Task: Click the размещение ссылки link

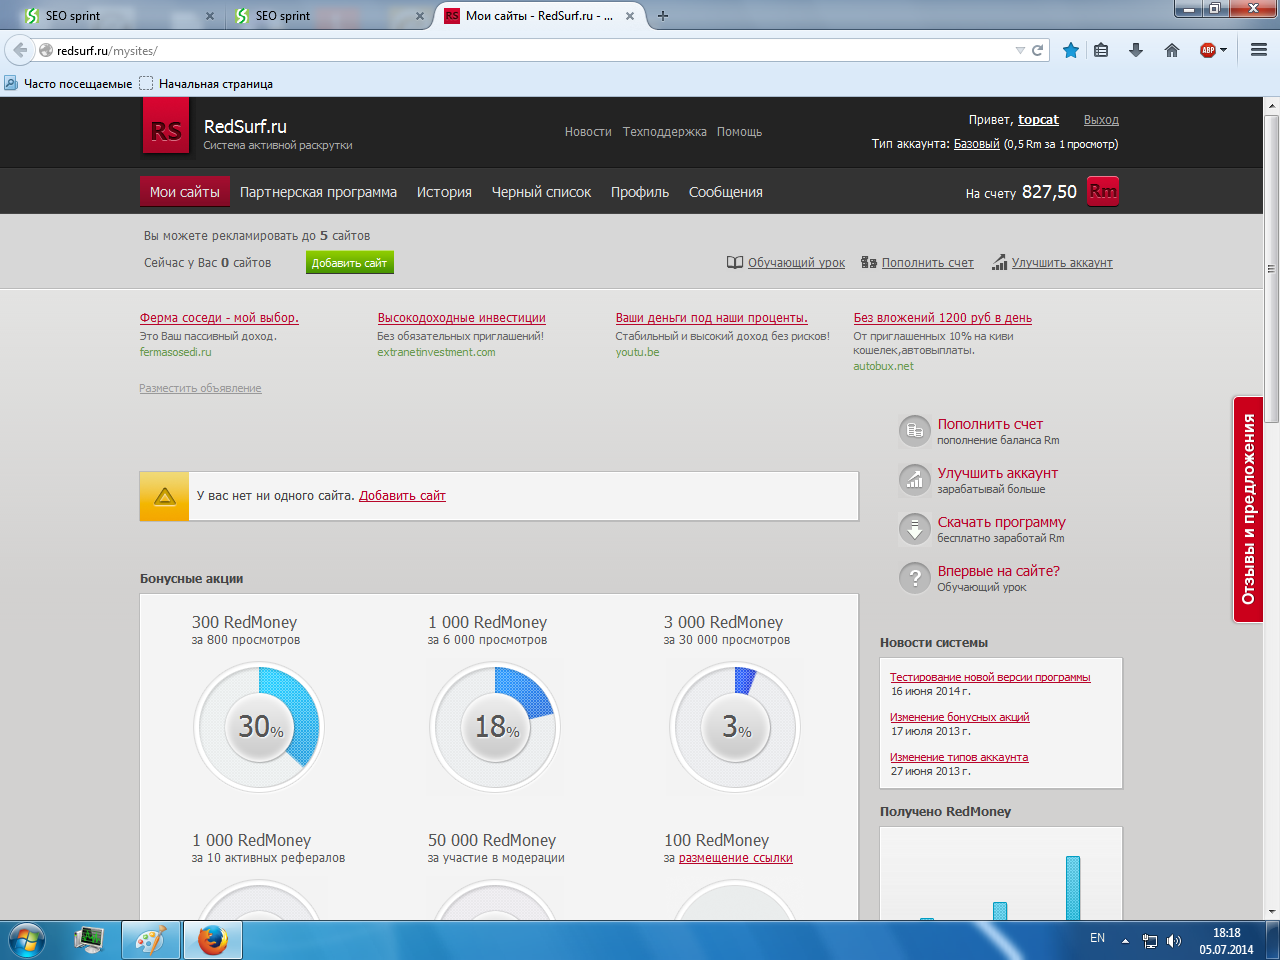Action: 736,858
